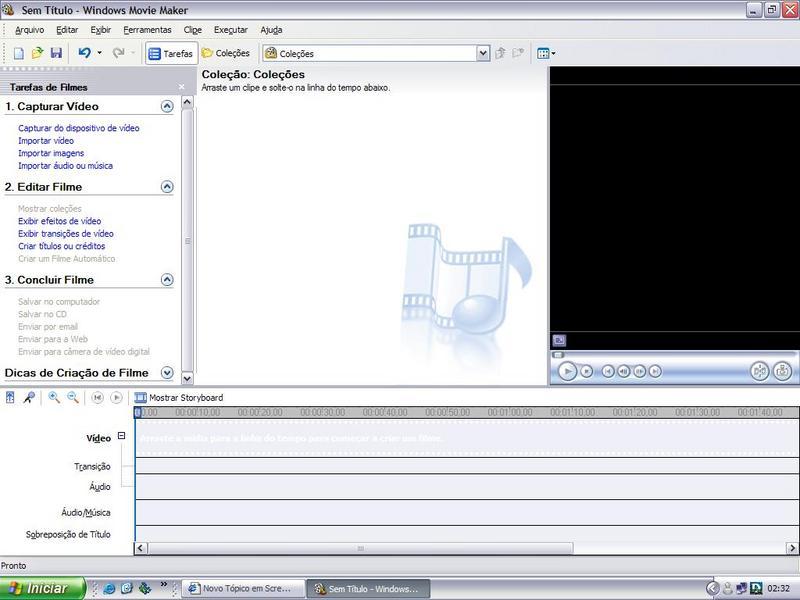
Task: Click the preview monitor seek bar handle
Action: click(x=559, y=355)
